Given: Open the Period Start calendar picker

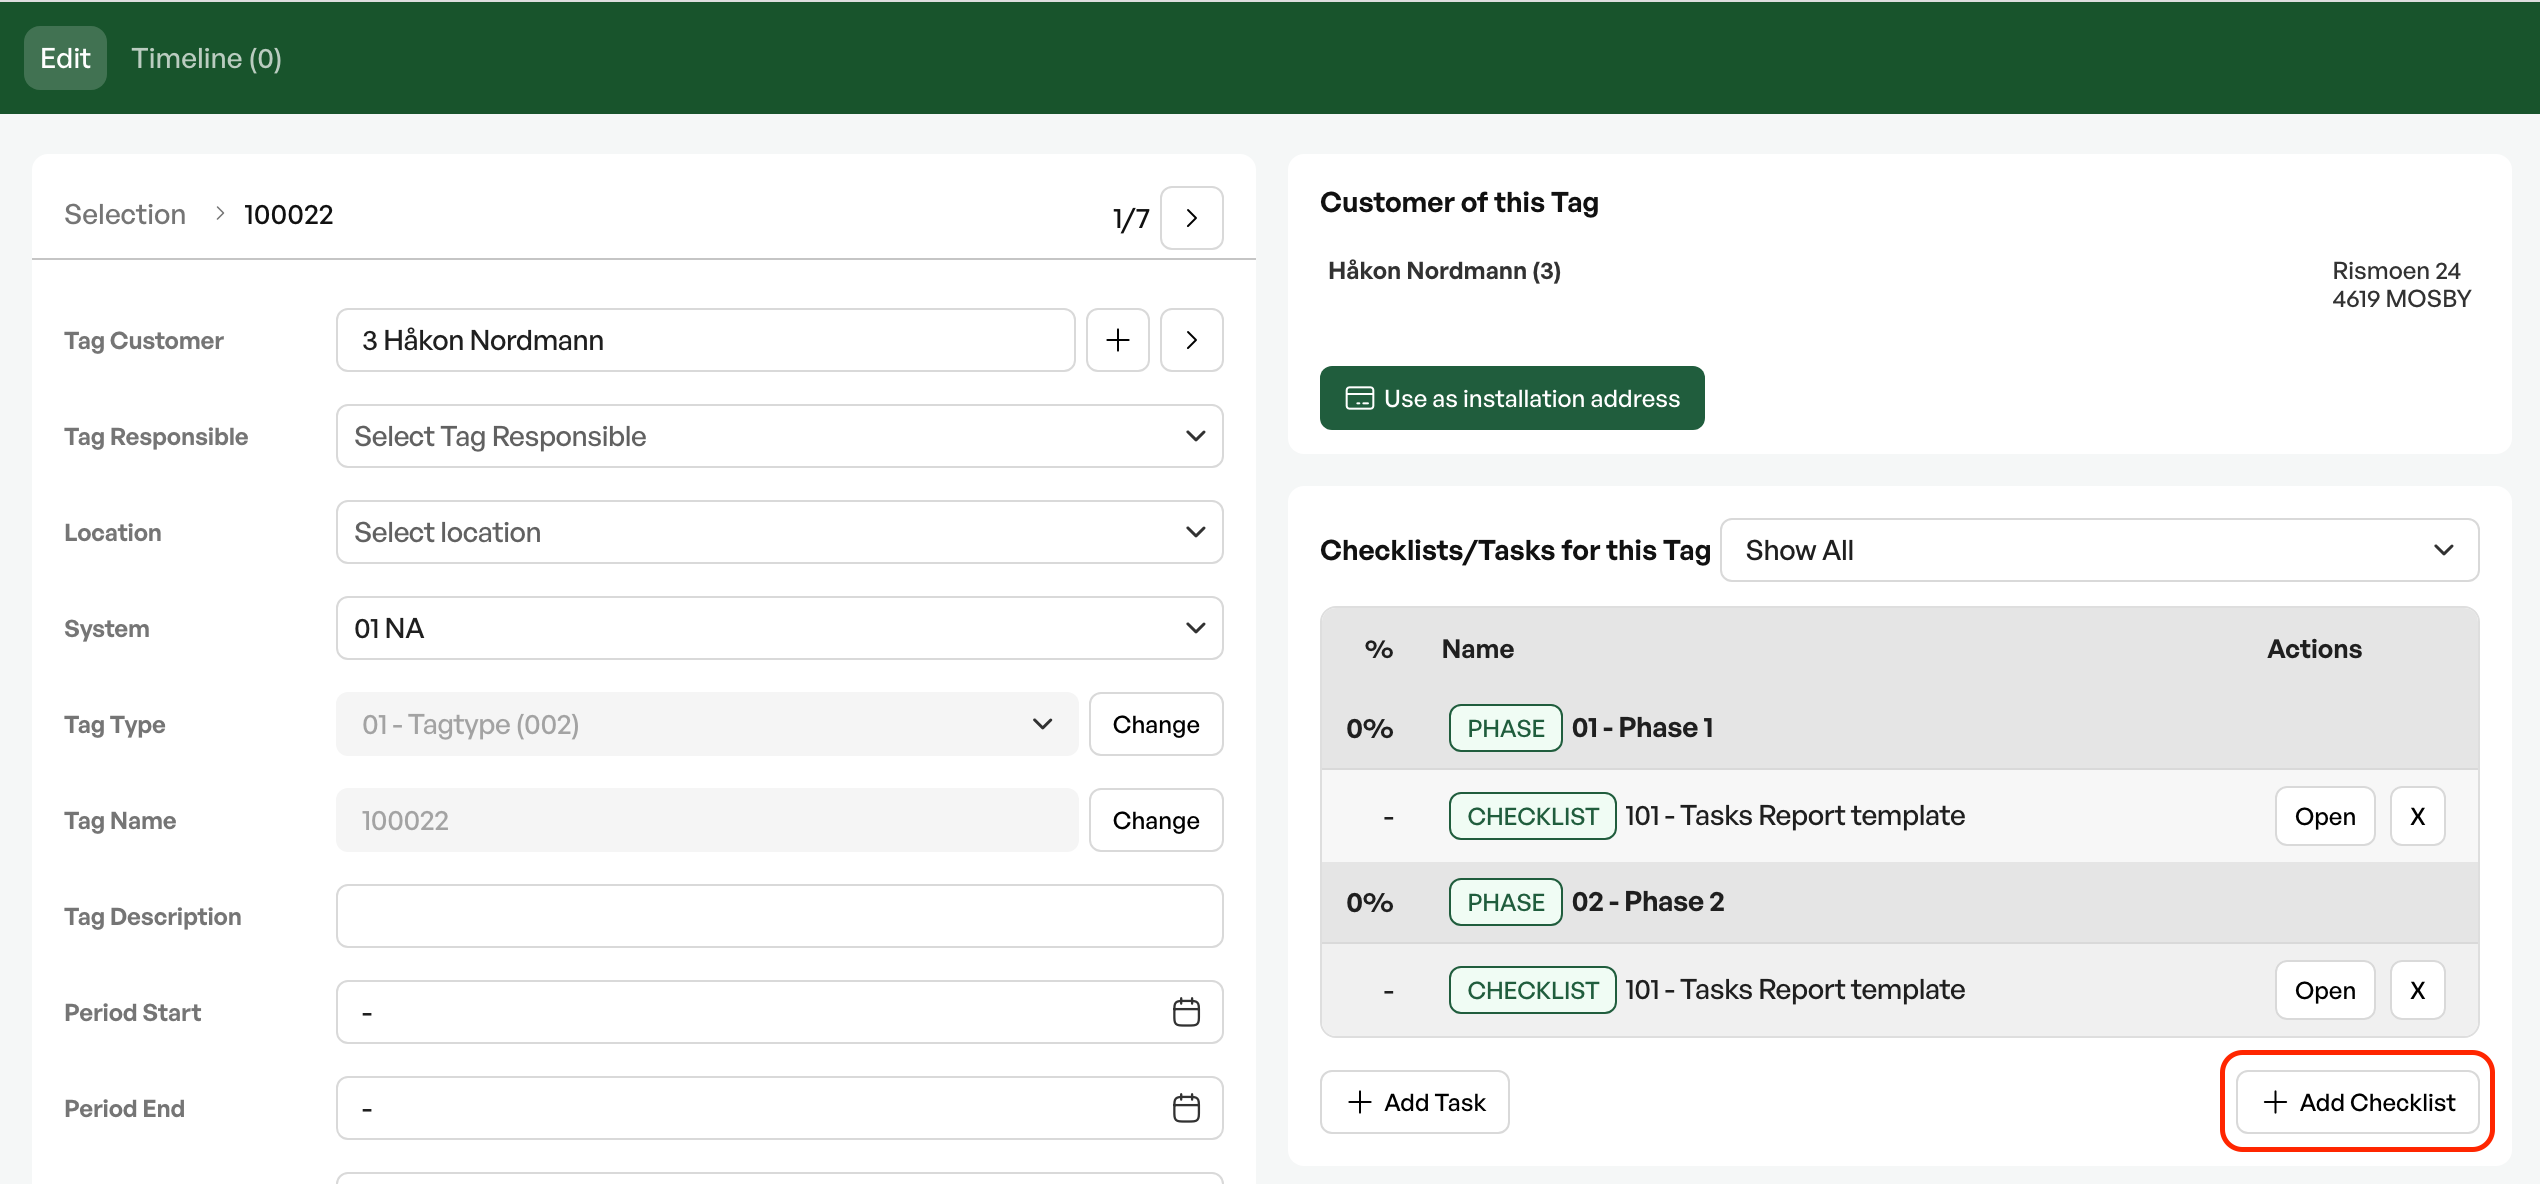Looking at the screenshot, I should point(1186,1012).
